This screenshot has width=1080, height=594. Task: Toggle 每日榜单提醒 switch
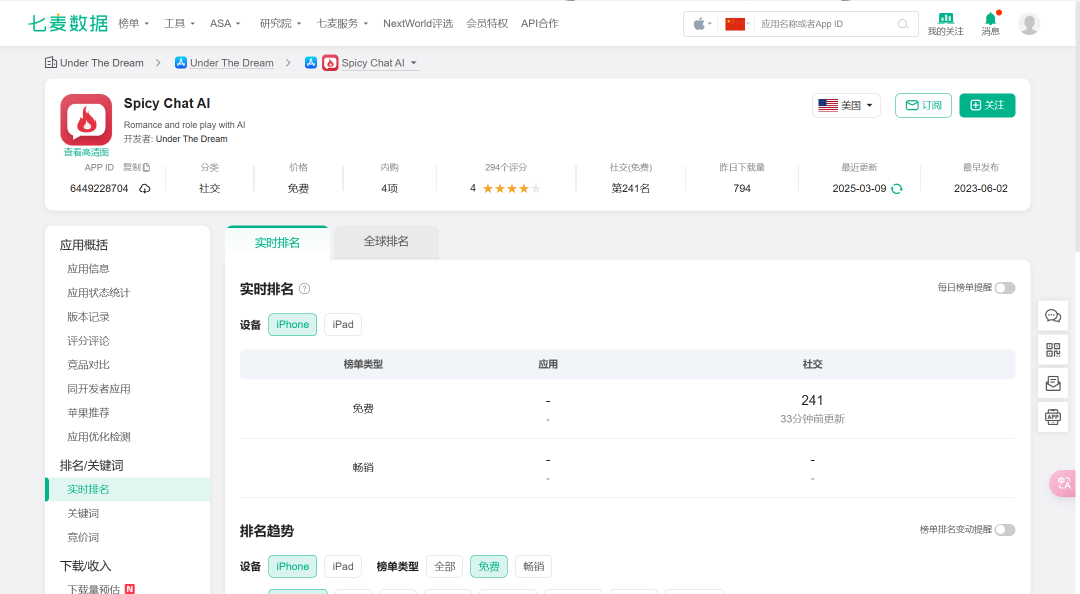(x=1005, y=288)
